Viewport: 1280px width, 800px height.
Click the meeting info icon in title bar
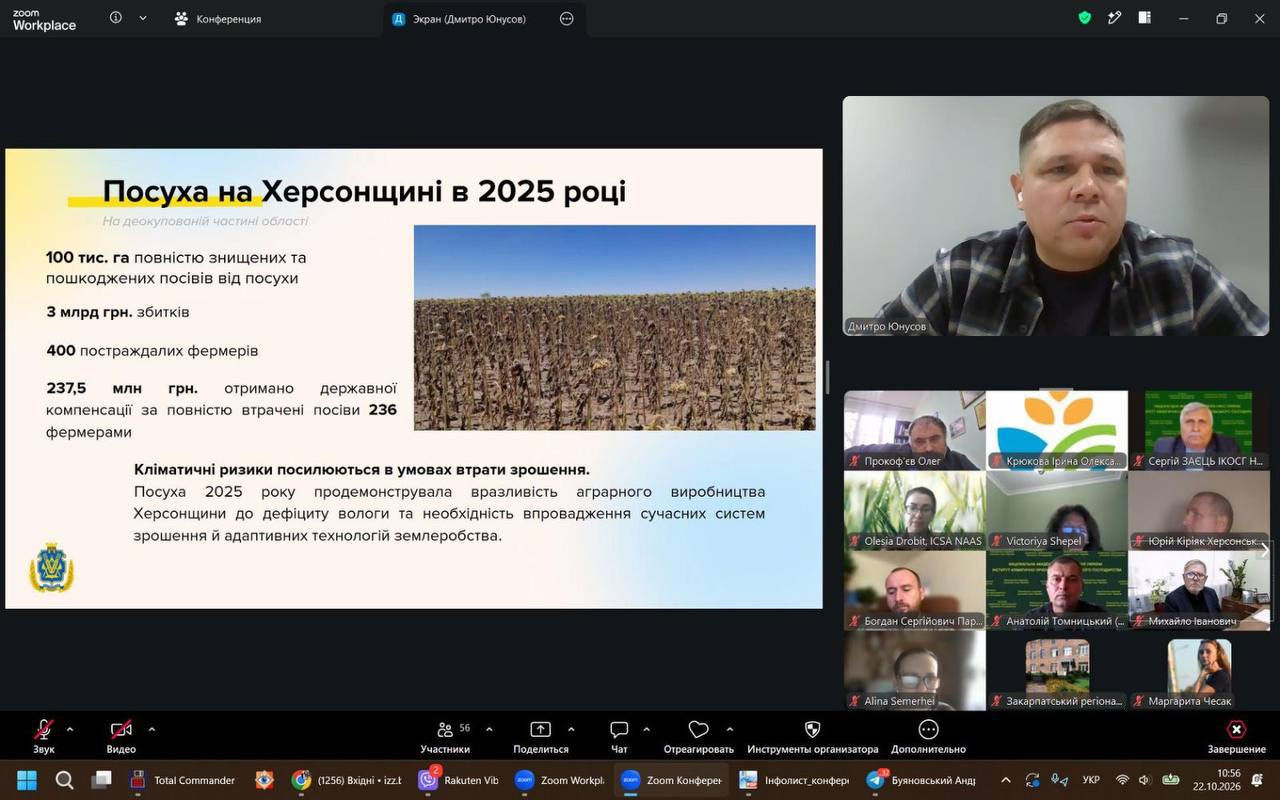(116, 18)
